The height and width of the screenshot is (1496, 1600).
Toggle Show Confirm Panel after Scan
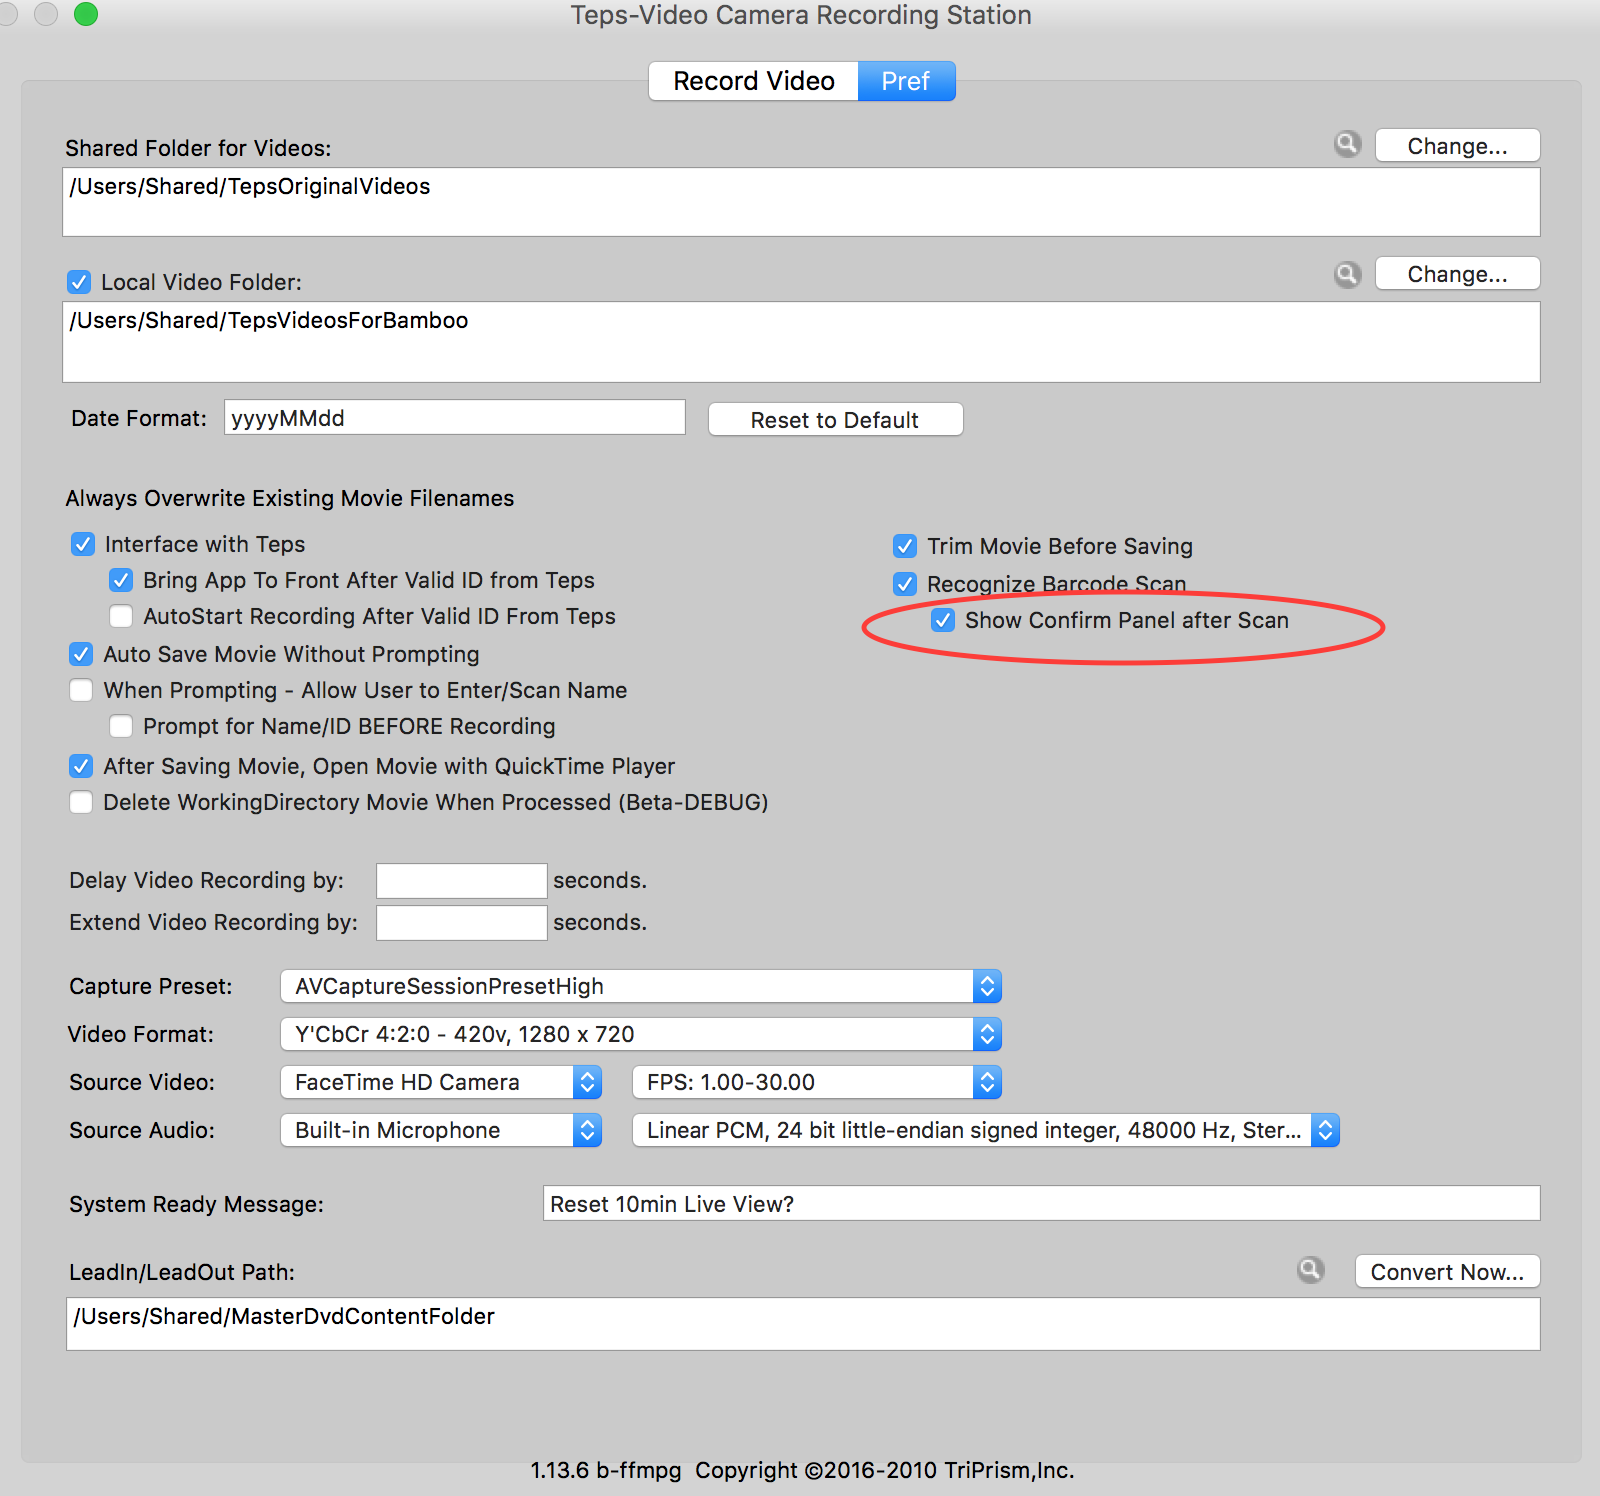point(943,620)
